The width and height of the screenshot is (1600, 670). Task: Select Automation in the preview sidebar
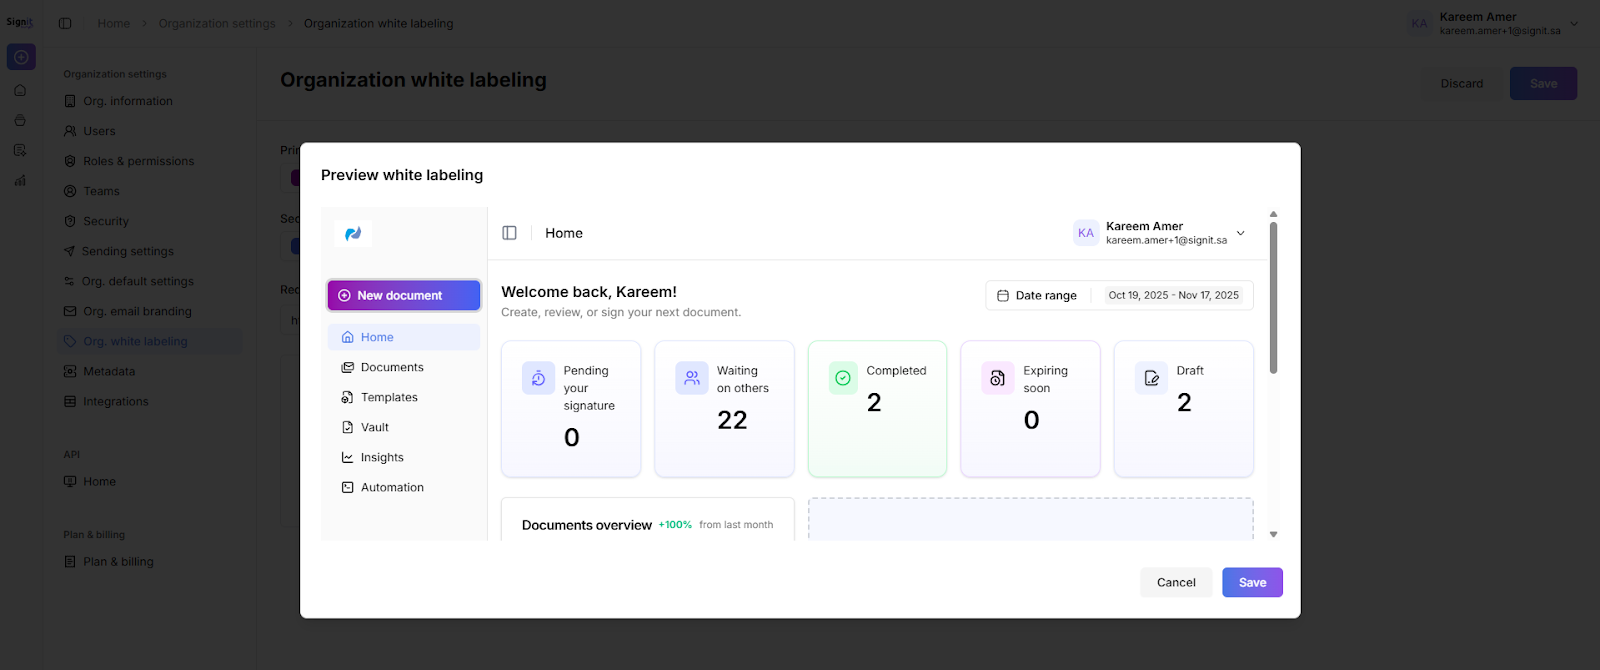pos(392,488)
